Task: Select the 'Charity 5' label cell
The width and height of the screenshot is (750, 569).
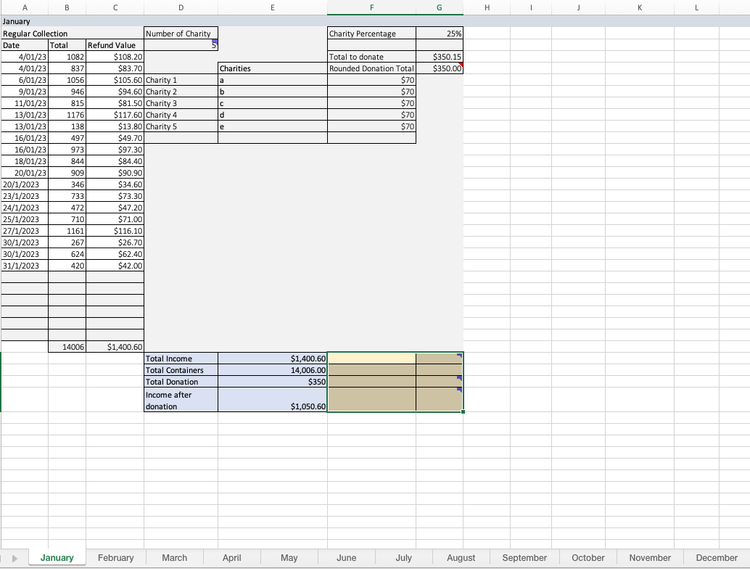Action: point(181,126)
